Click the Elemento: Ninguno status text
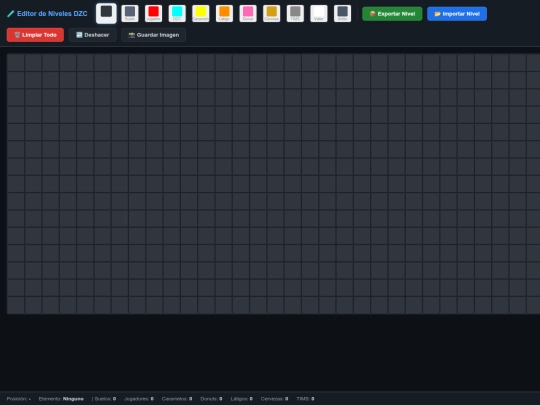Screen dimensions: 540x405 [61, 399]
